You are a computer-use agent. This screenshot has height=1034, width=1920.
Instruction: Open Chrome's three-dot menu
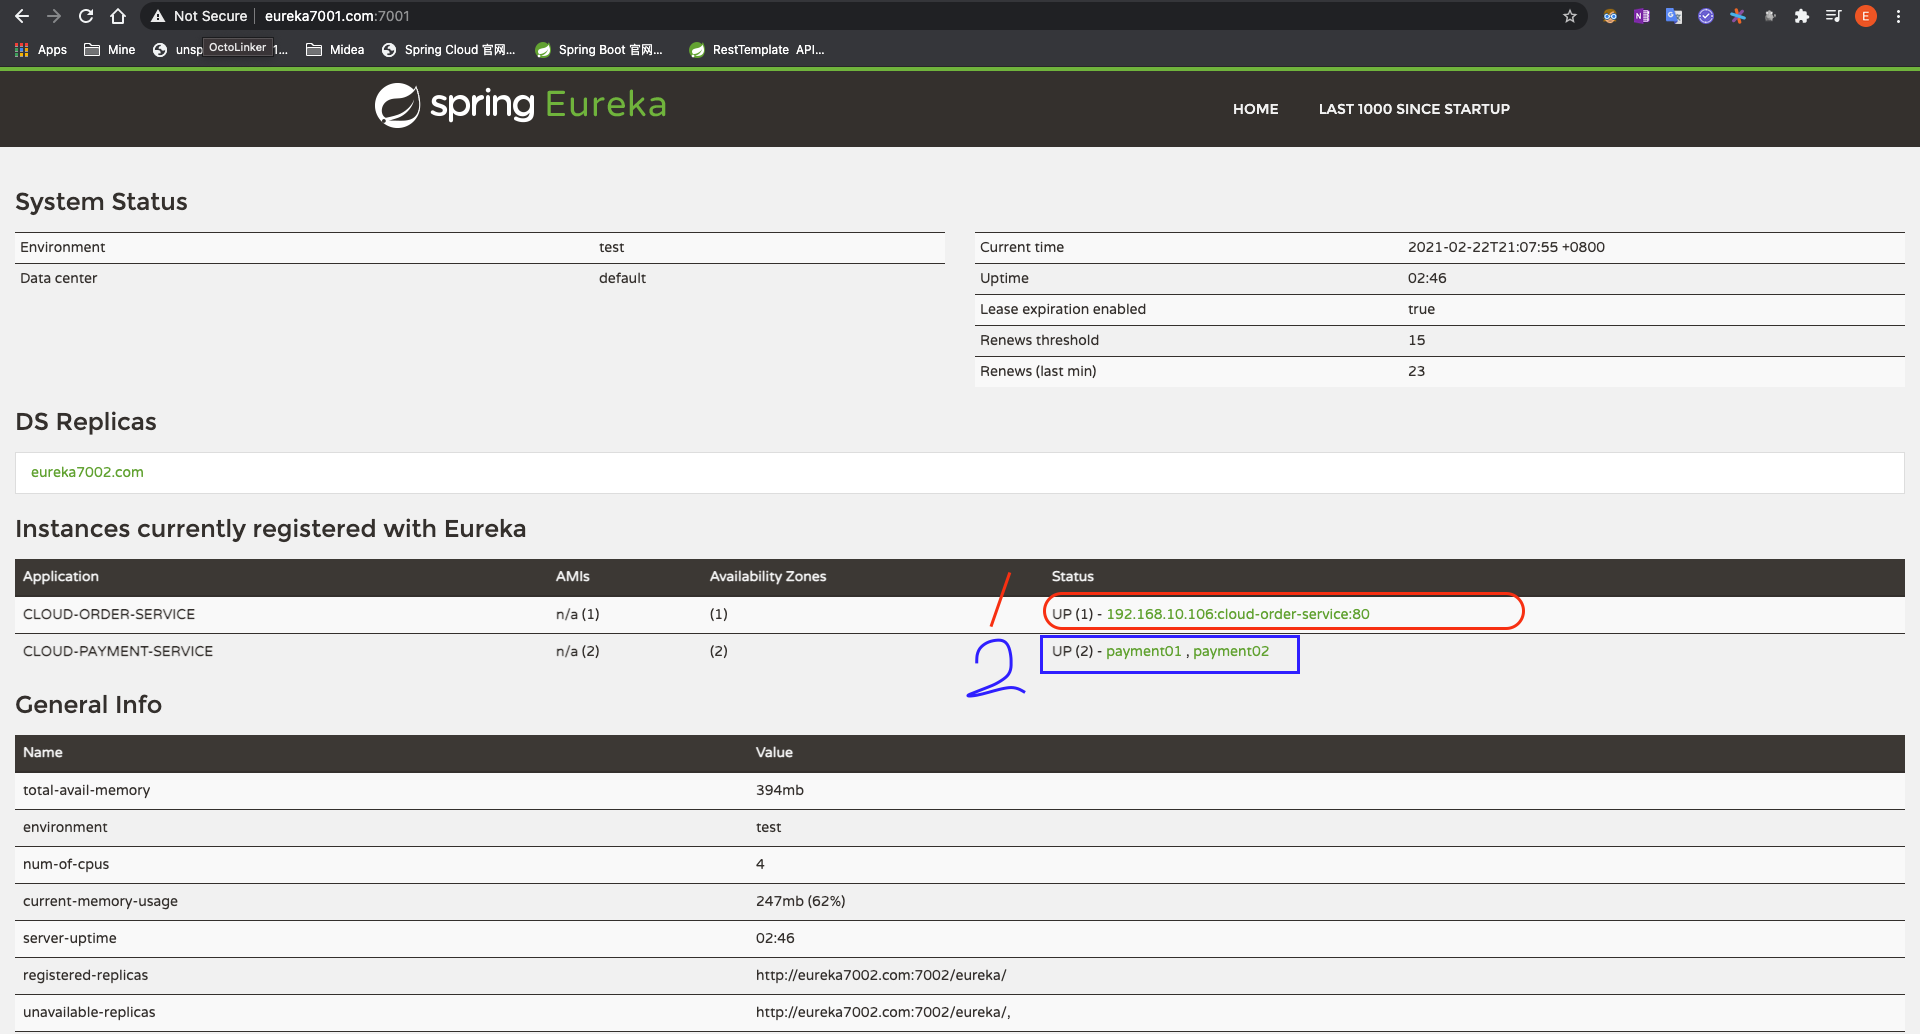pos(1898,16)
